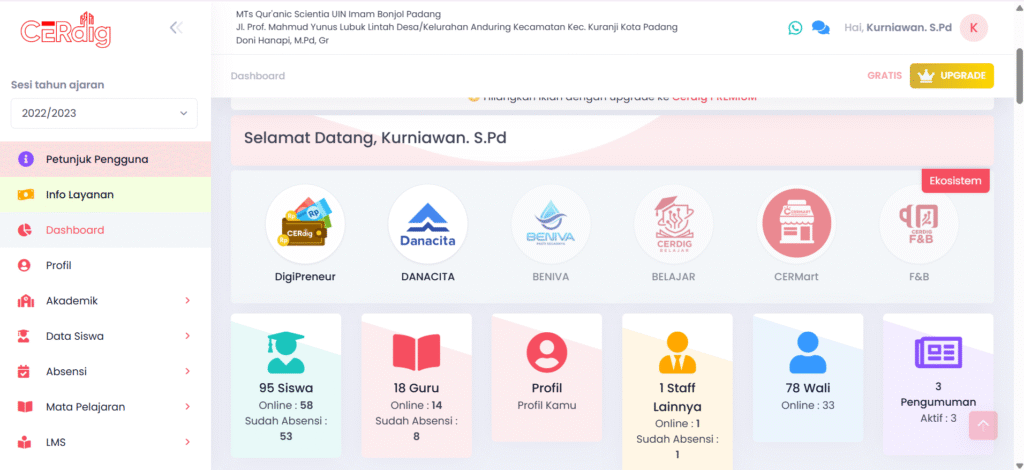Viewport: 1024px width, 470px height.
Task: Select Dashboard in the sidebar
Action: [105, 230]
